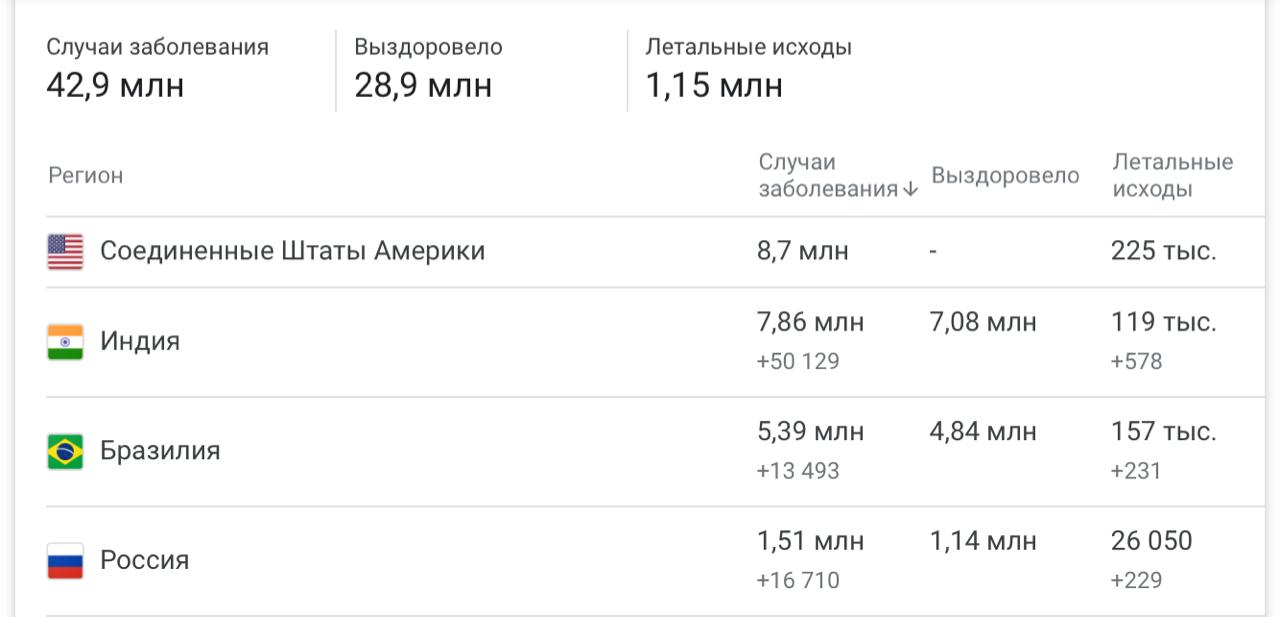Click the United States flag icon

(x=65, y=252)
